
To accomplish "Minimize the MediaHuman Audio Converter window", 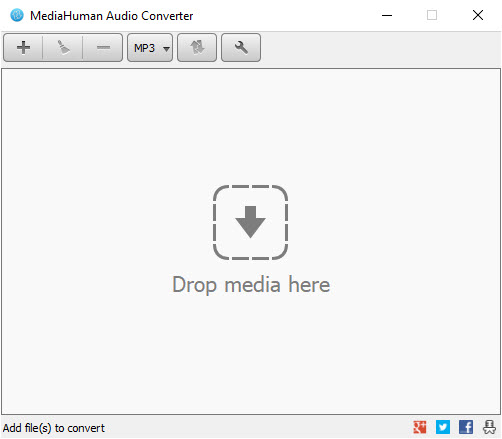I will pyautogui.click(x=387, y=15).
